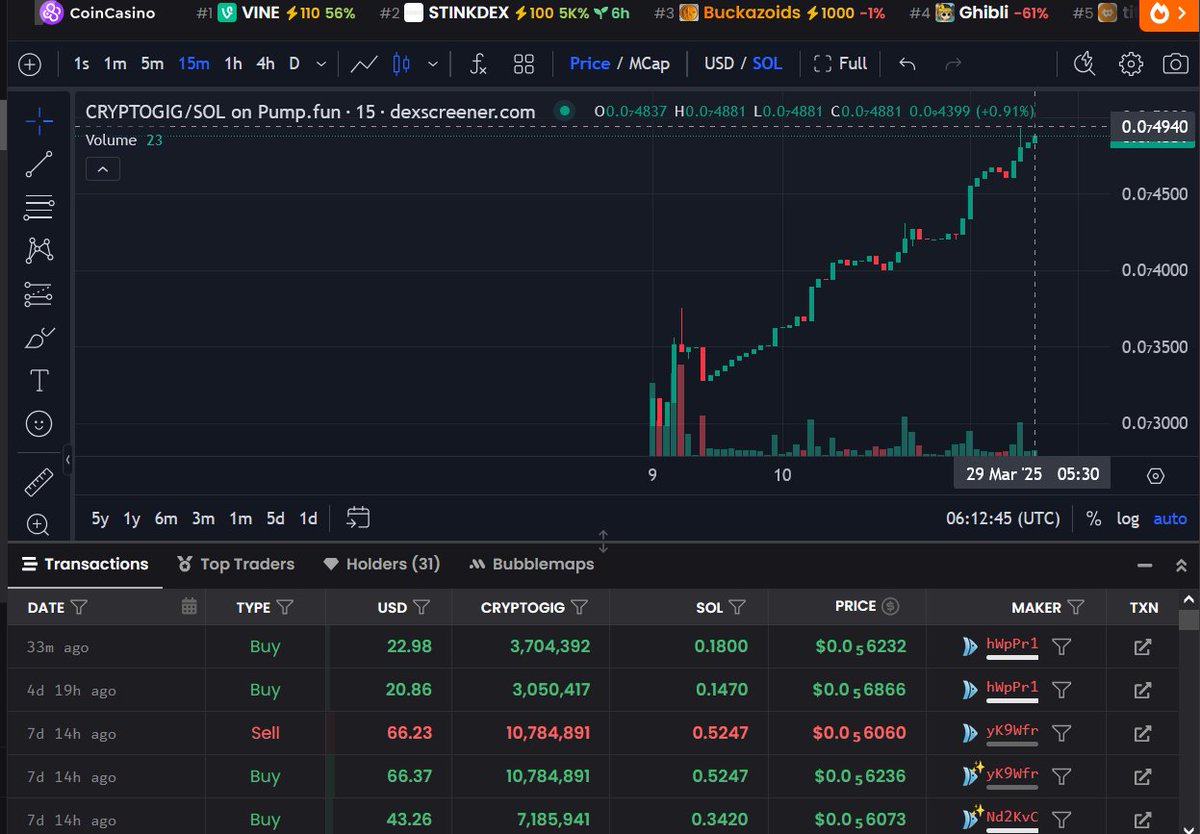The height and width of the screenshot is (834, 1200).
Task: Filter the TYPE column
Action: coord(284,607)
